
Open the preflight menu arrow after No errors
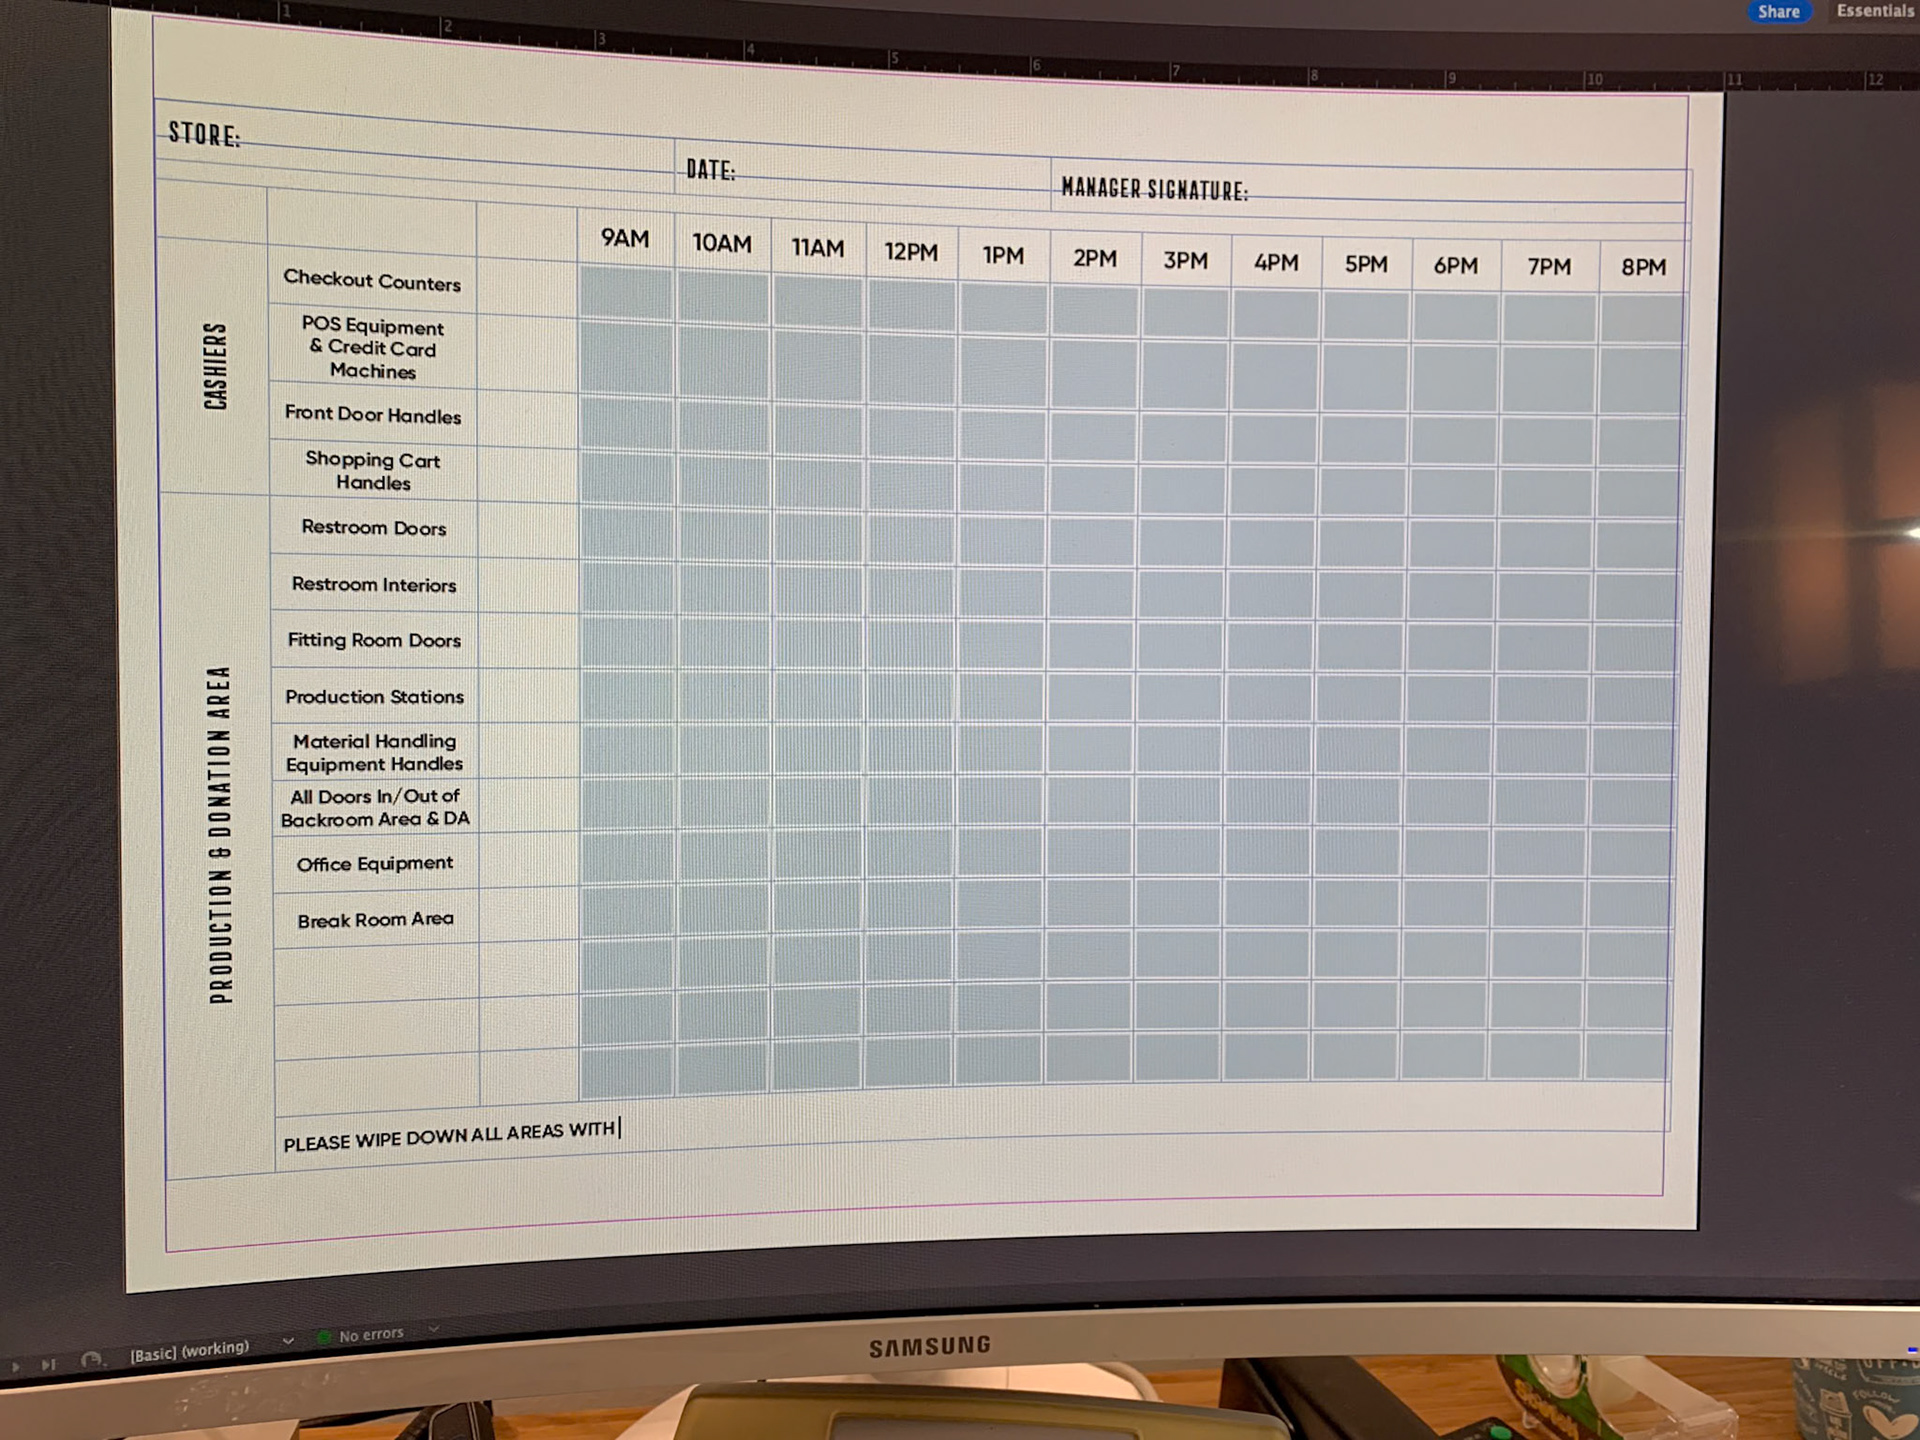[x=433, y=1330]
